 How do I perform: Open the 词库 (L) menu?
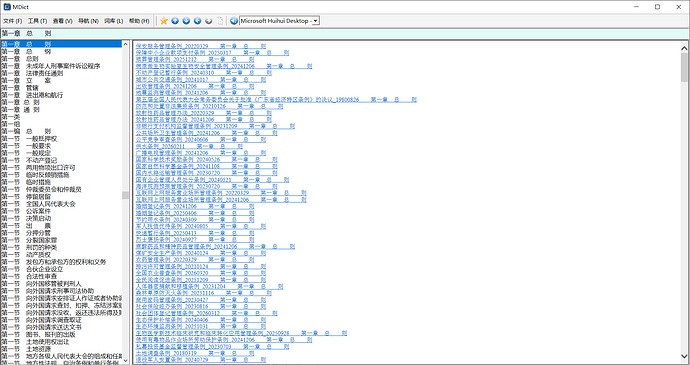114,21
